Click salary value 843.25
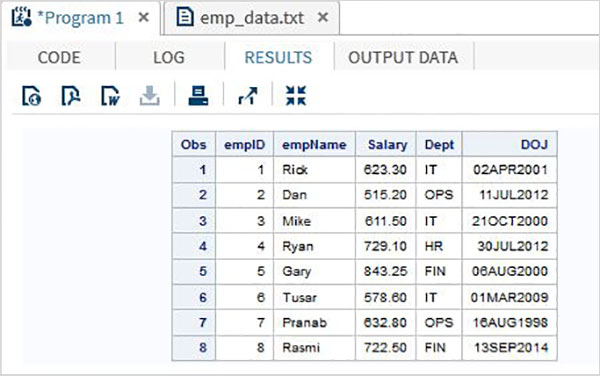Screen dimensions: 600x376 coord(386,271)
